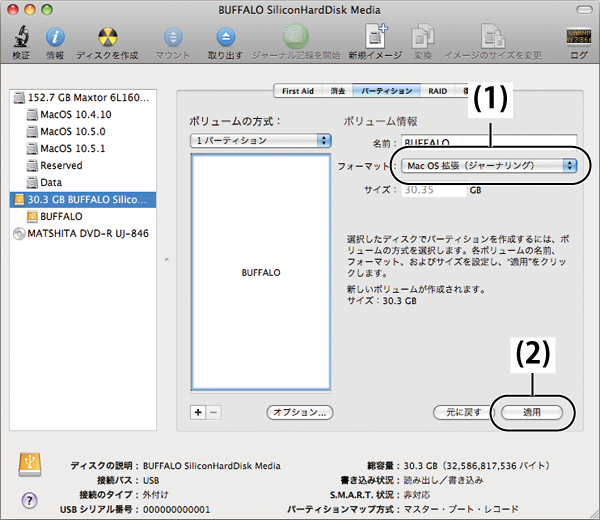Select the MacOS 10.4.10 volume
This screenshot has height=520, width=600.
click(x=83, y=114)
